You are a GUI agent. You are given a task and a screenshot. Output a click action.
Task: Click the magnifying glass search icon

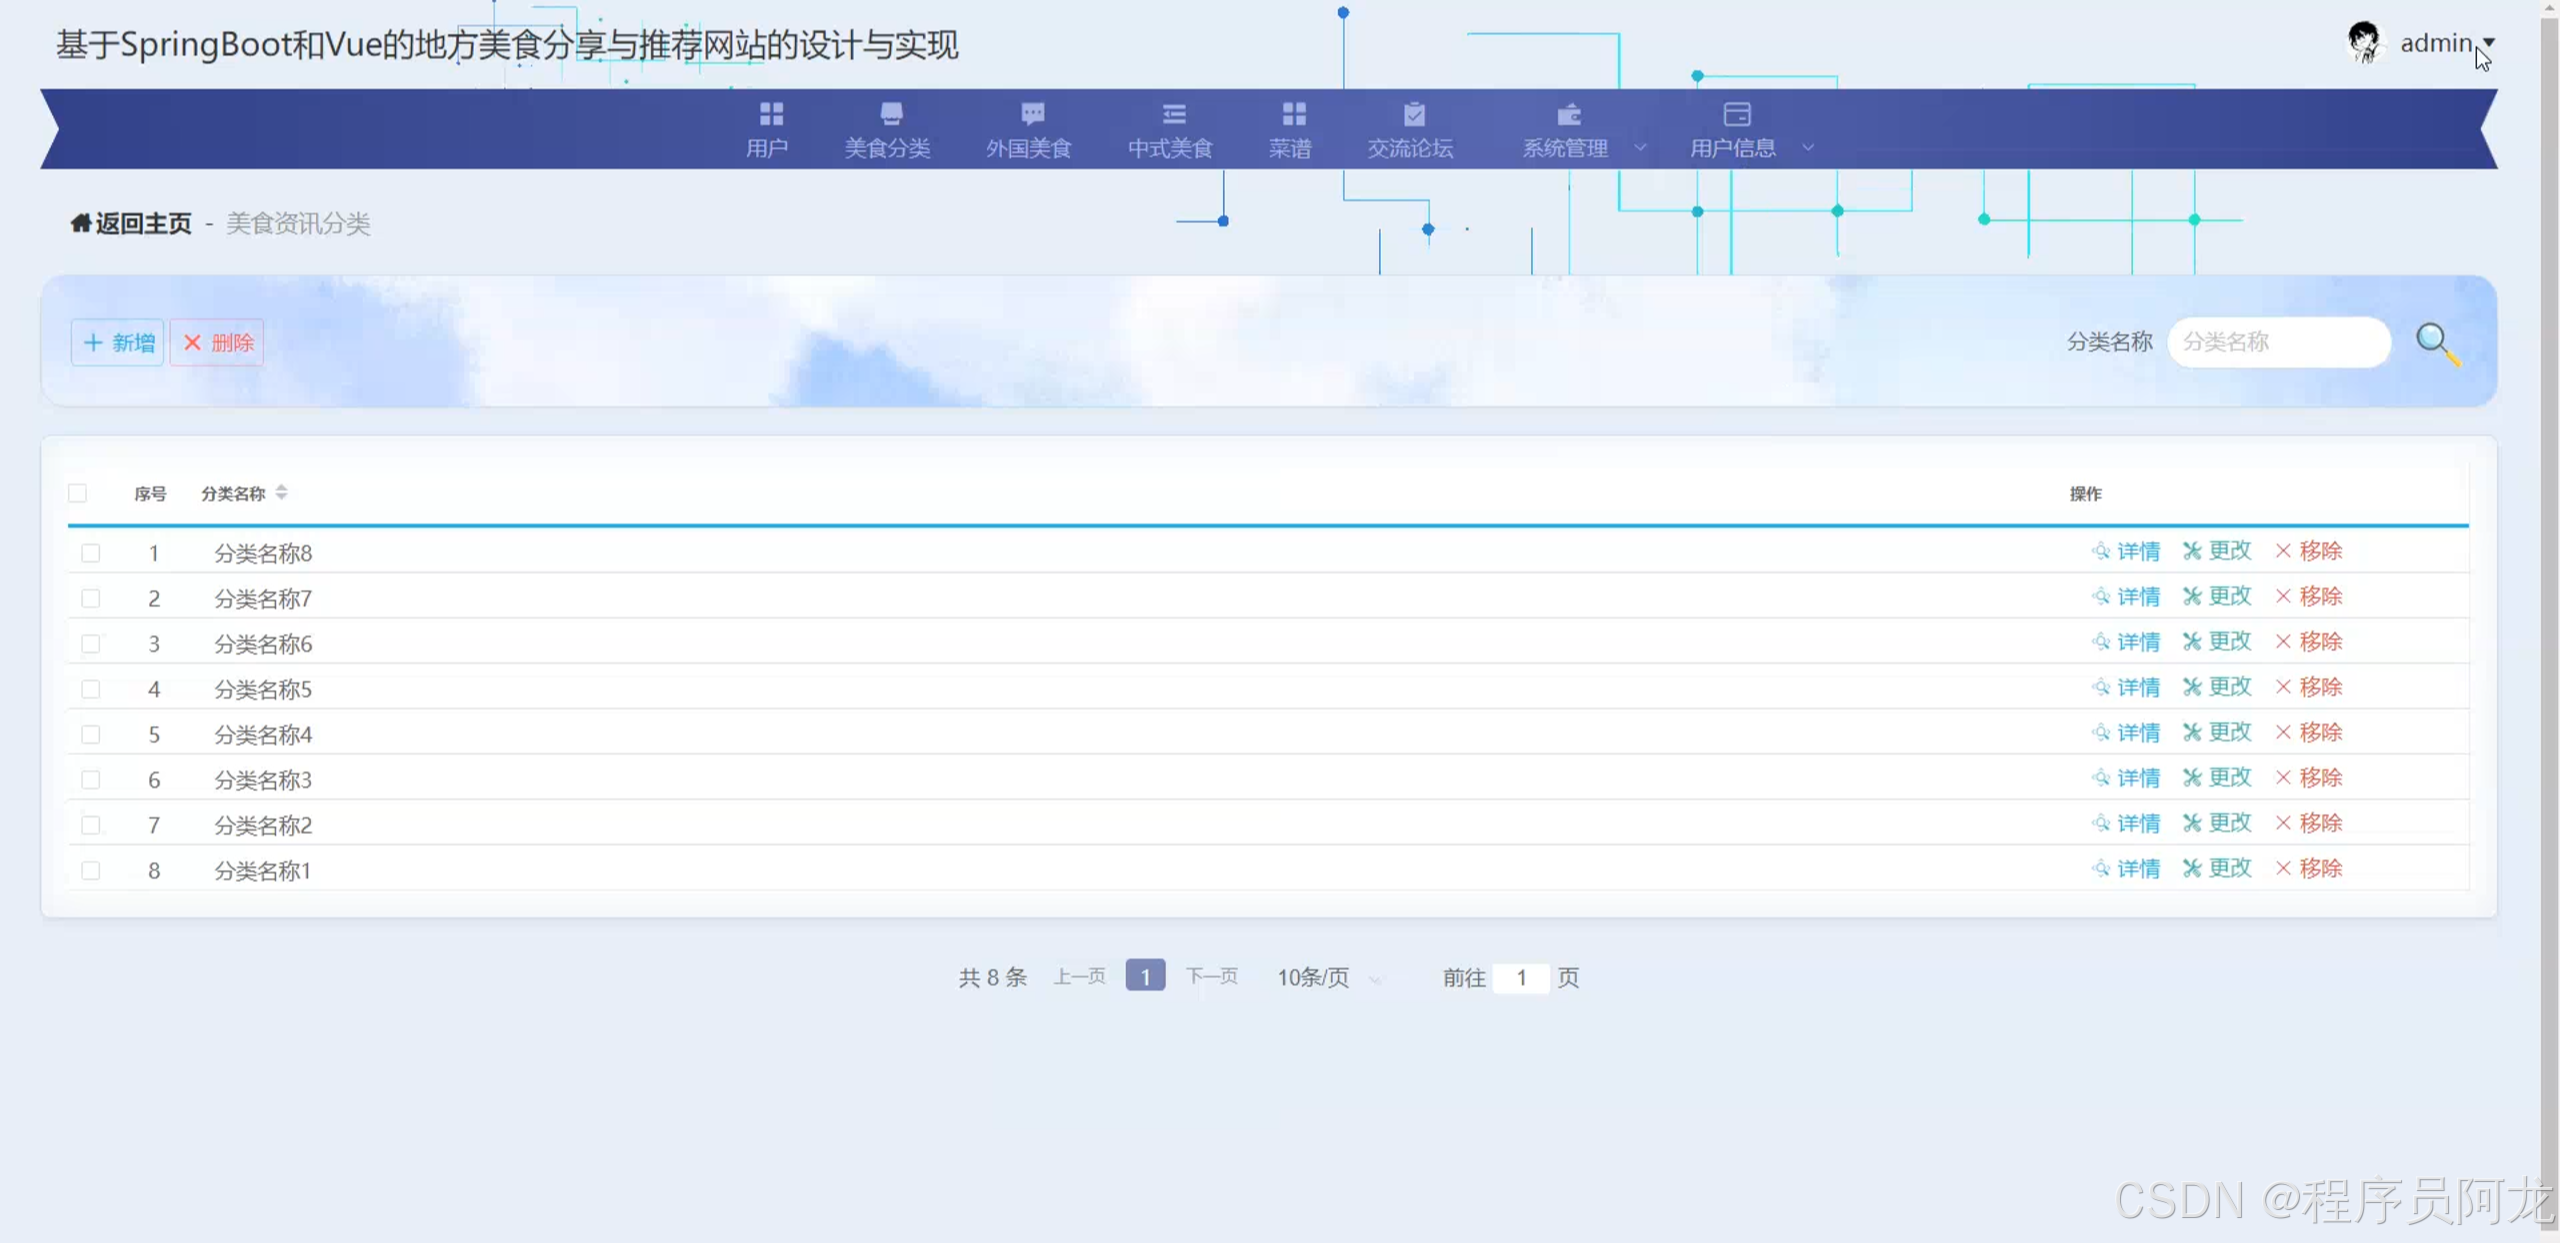(2436, 343)
